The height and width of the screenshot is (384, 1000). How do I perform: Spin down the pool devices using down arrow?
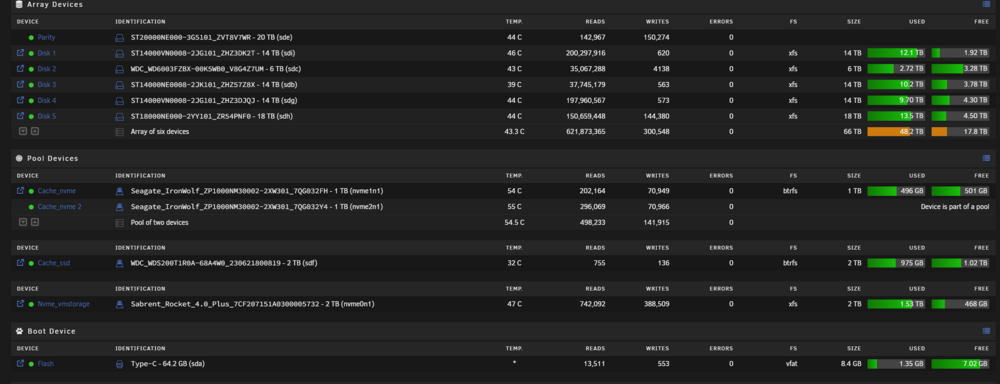click(x=23, y=223)
